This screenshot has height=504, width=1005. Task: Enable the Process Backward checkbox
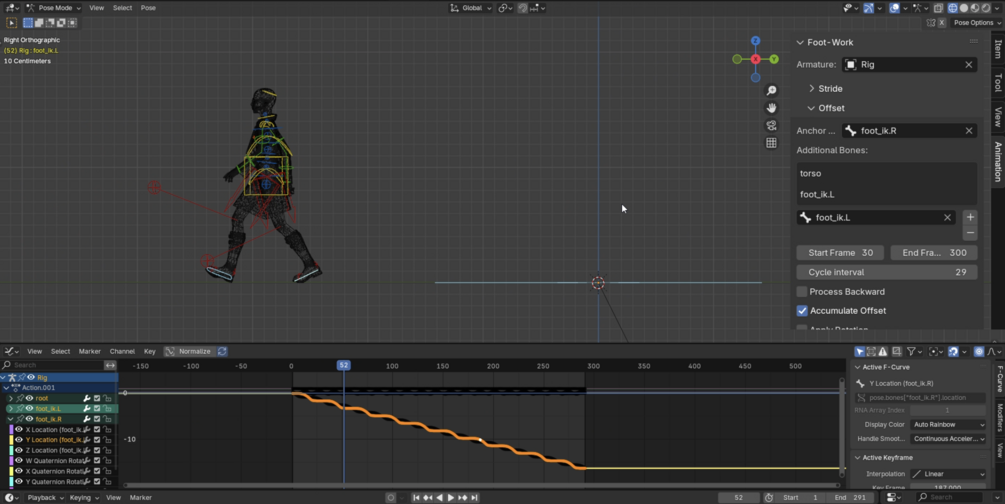tap(802, 292)
